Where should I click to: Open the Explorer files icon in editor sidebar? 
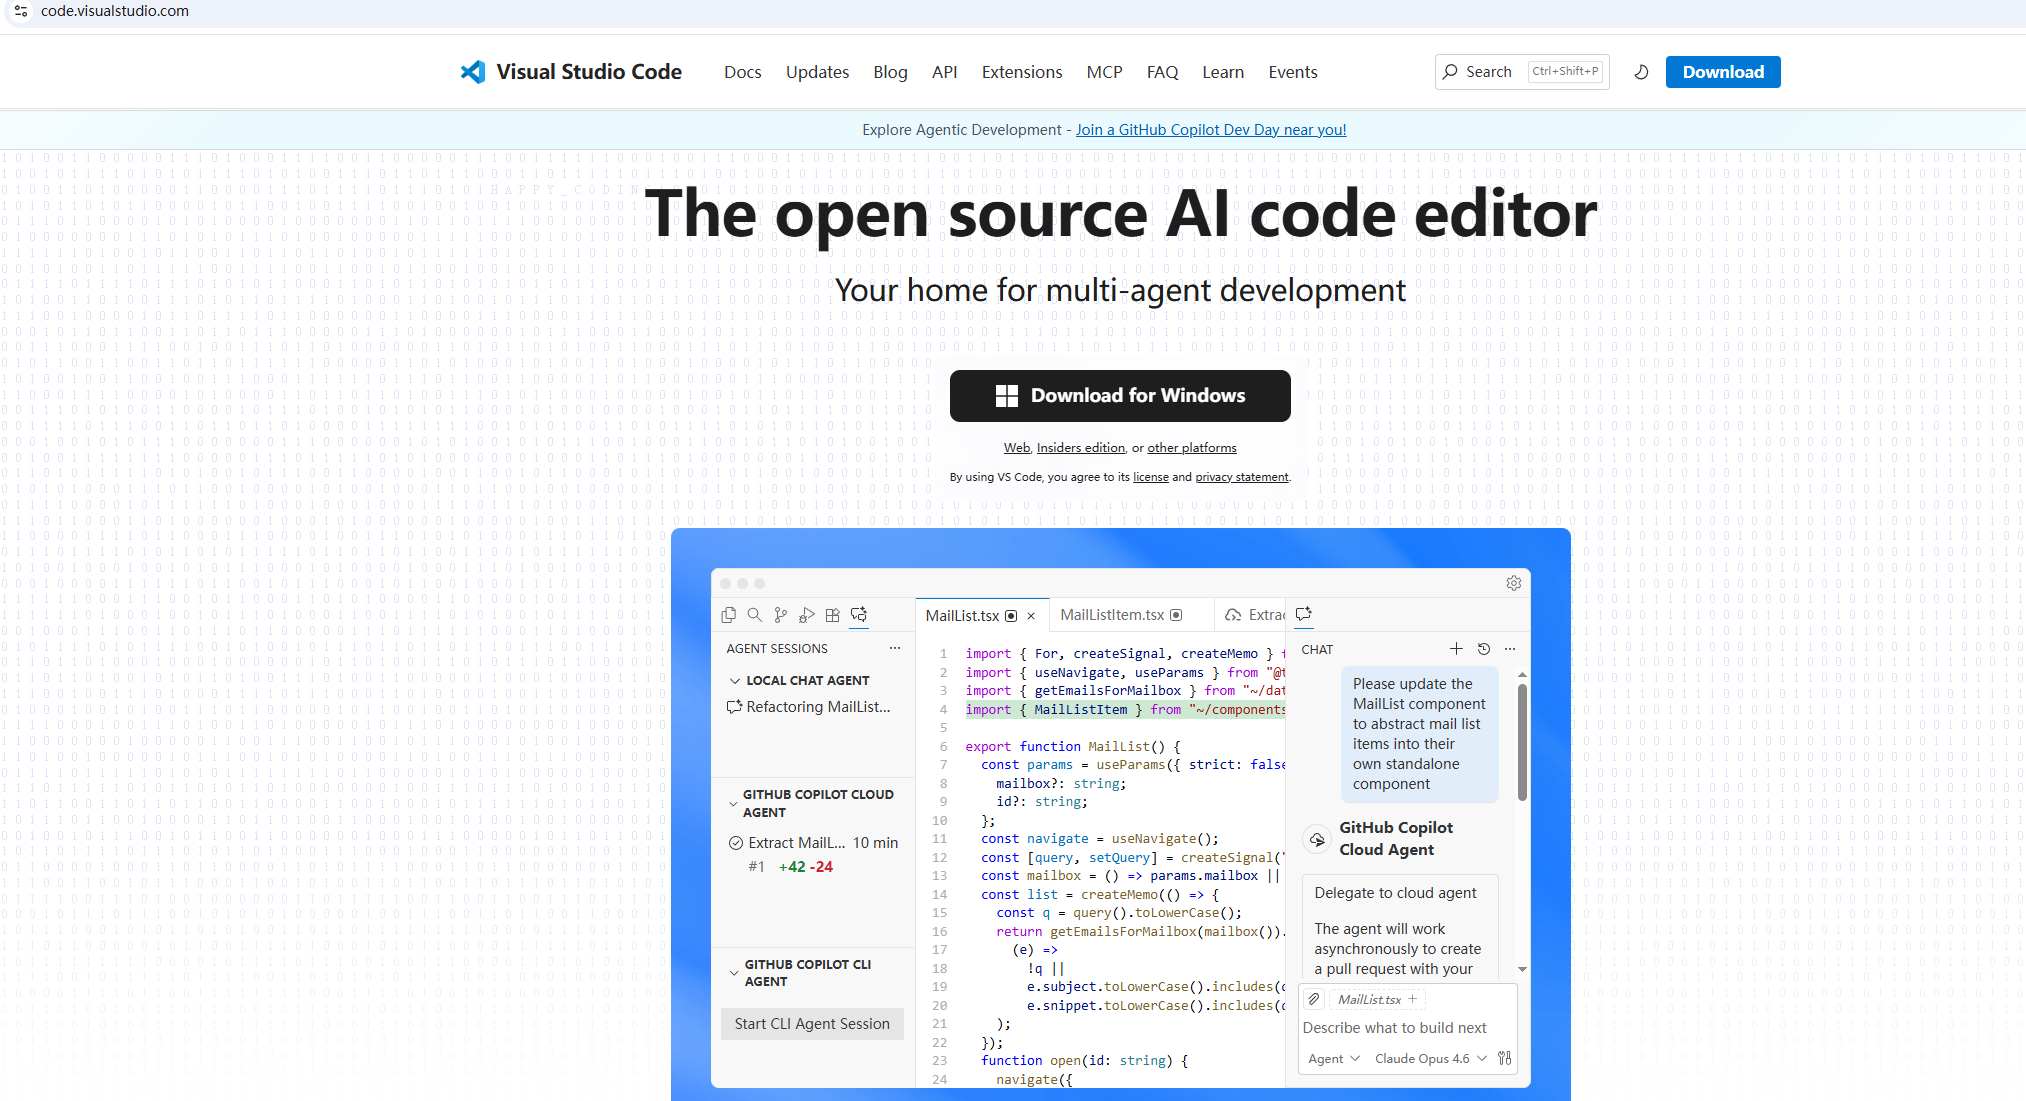tap(729, 615)
